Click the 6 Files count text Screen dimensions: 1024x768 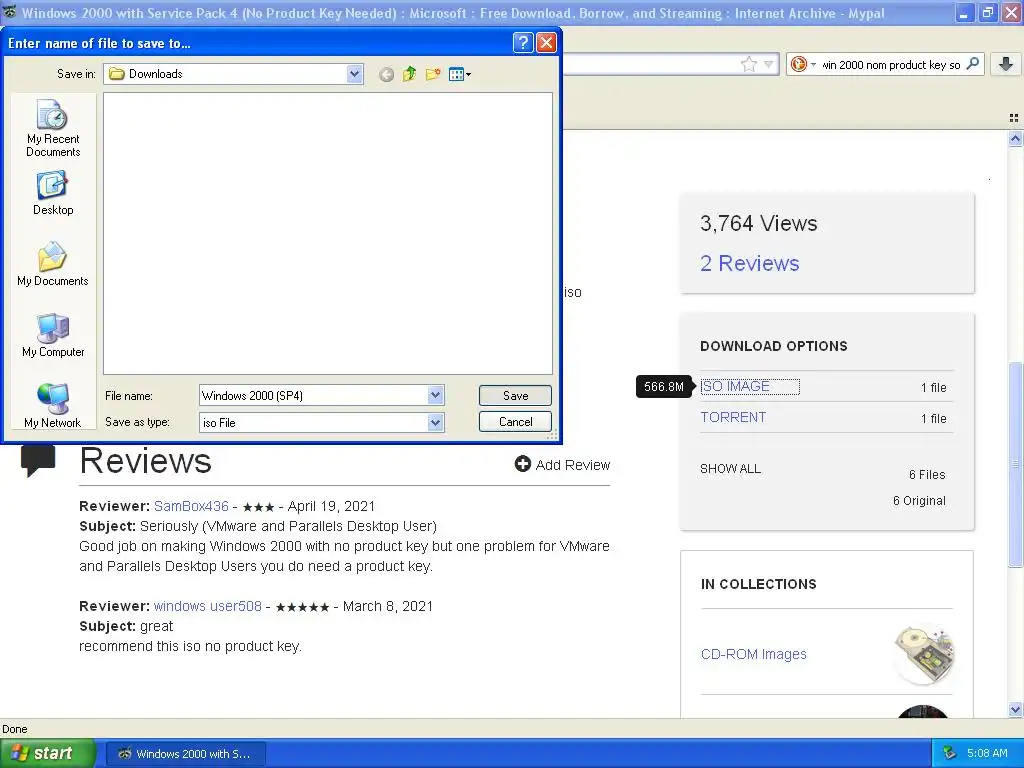click(927, 475)
